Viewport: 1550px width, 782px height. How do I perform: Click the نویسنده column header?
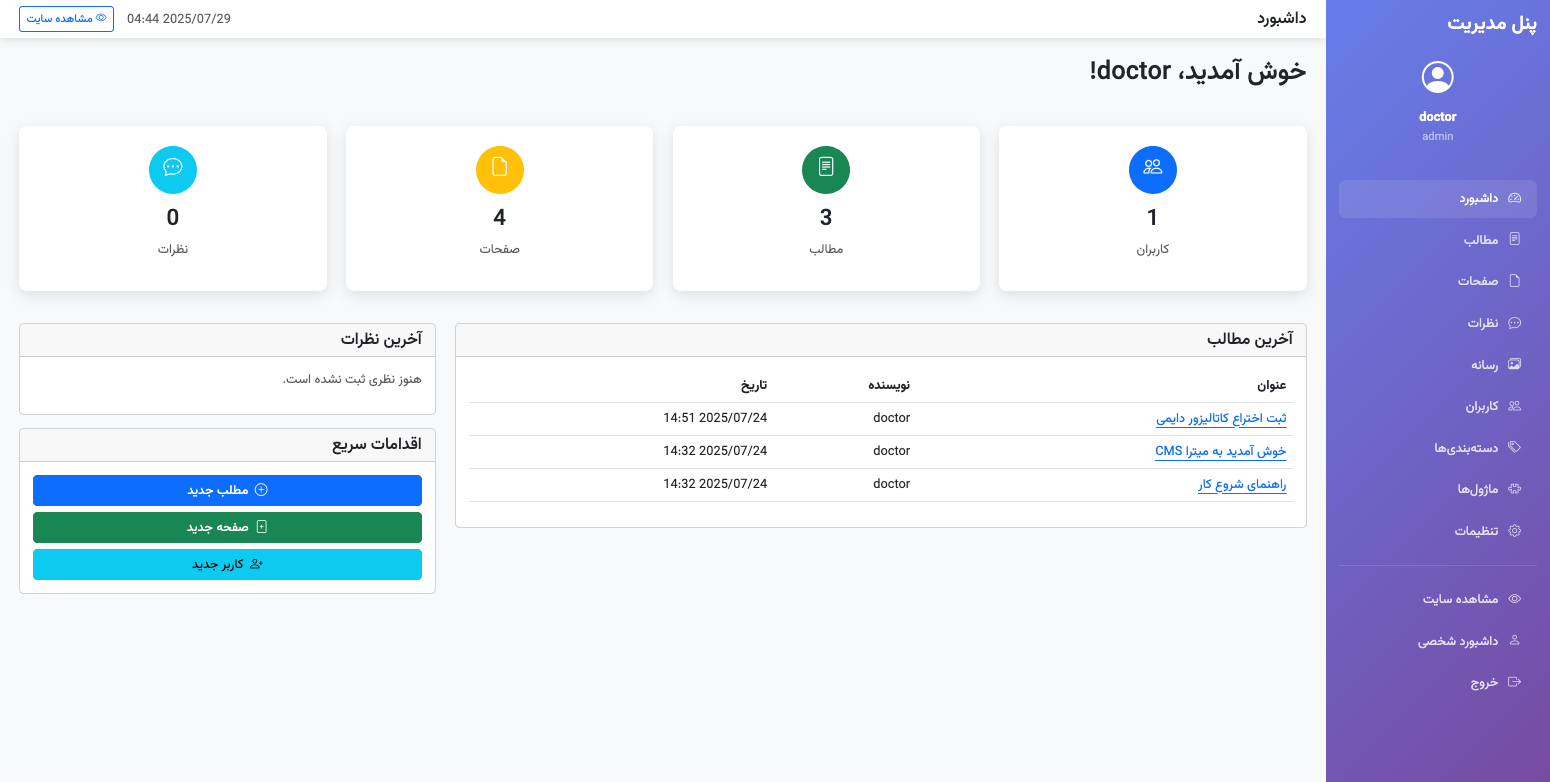pyautogui.click(x=889, y=385)
